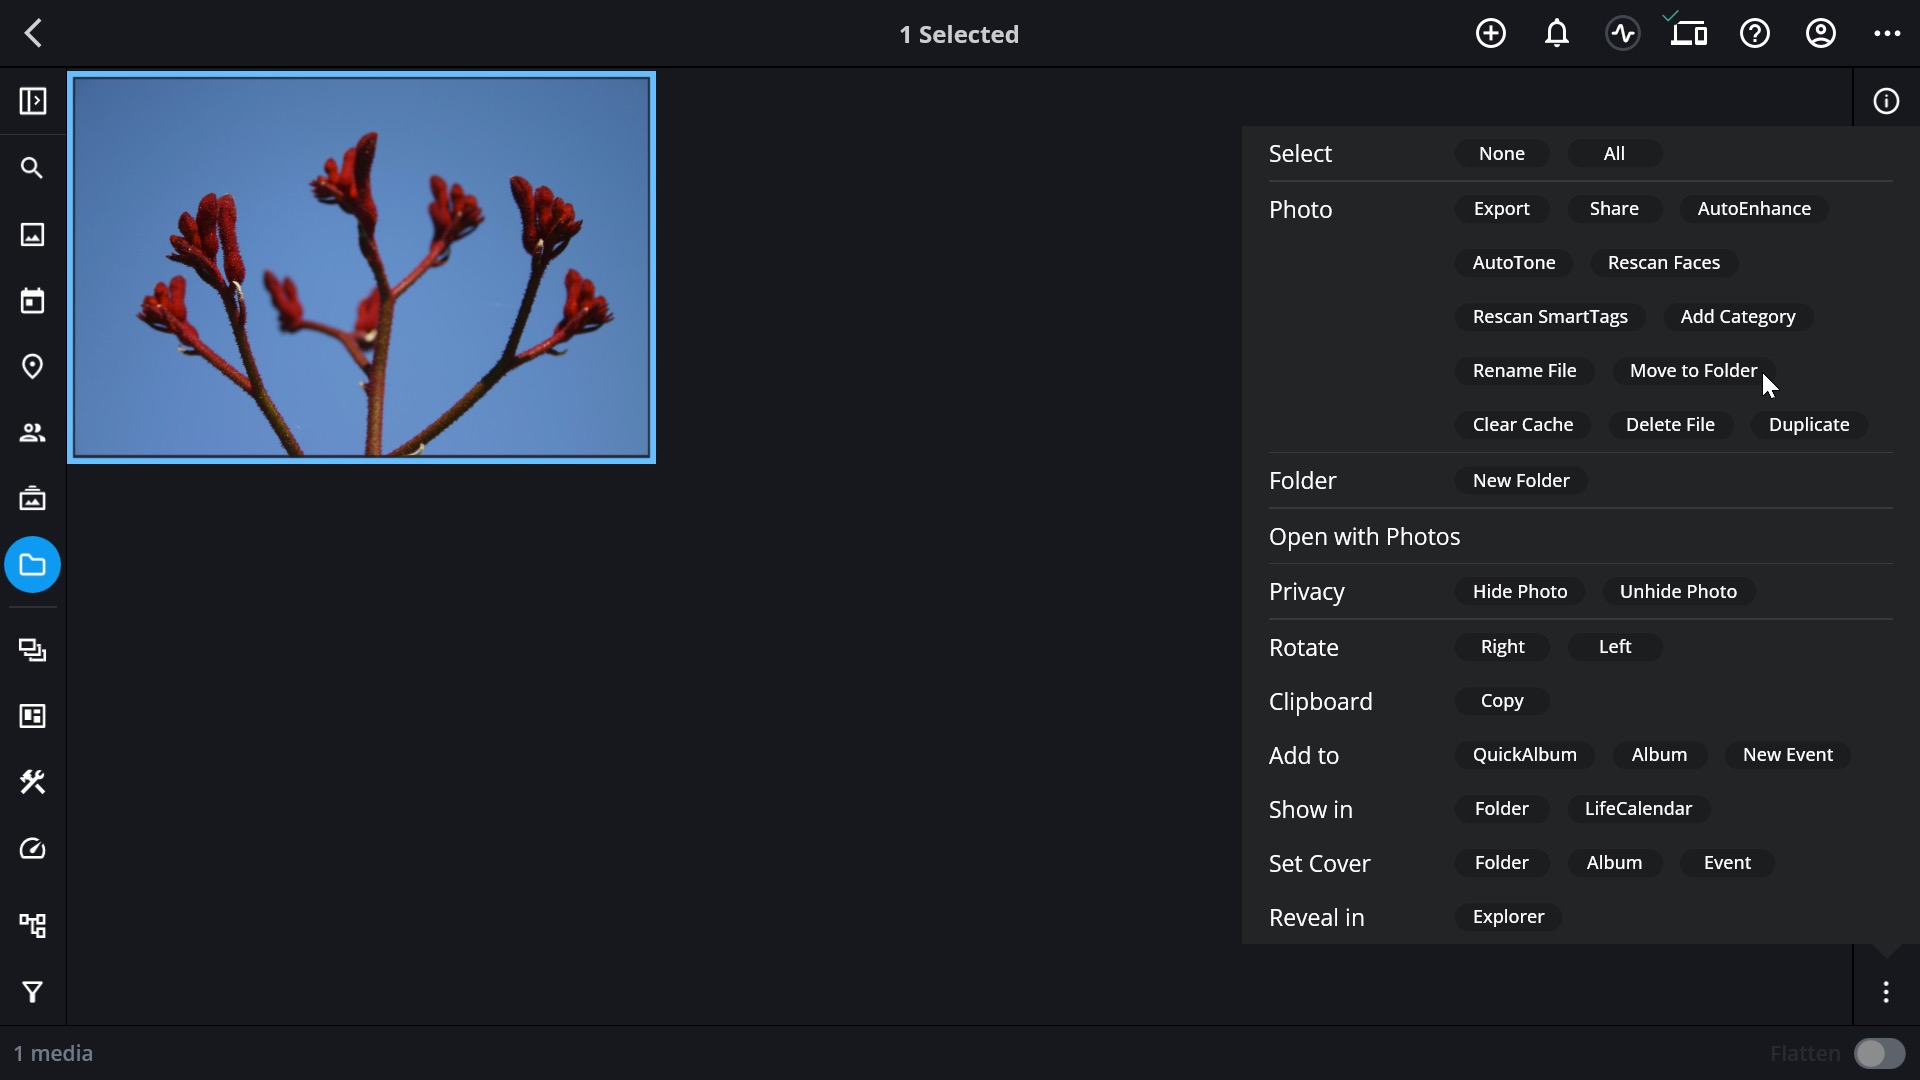Viewport: 1920px width, 1080px height.
Task: Open the hierarchy tree icon in the sidebar
Action: click(33, 925)
